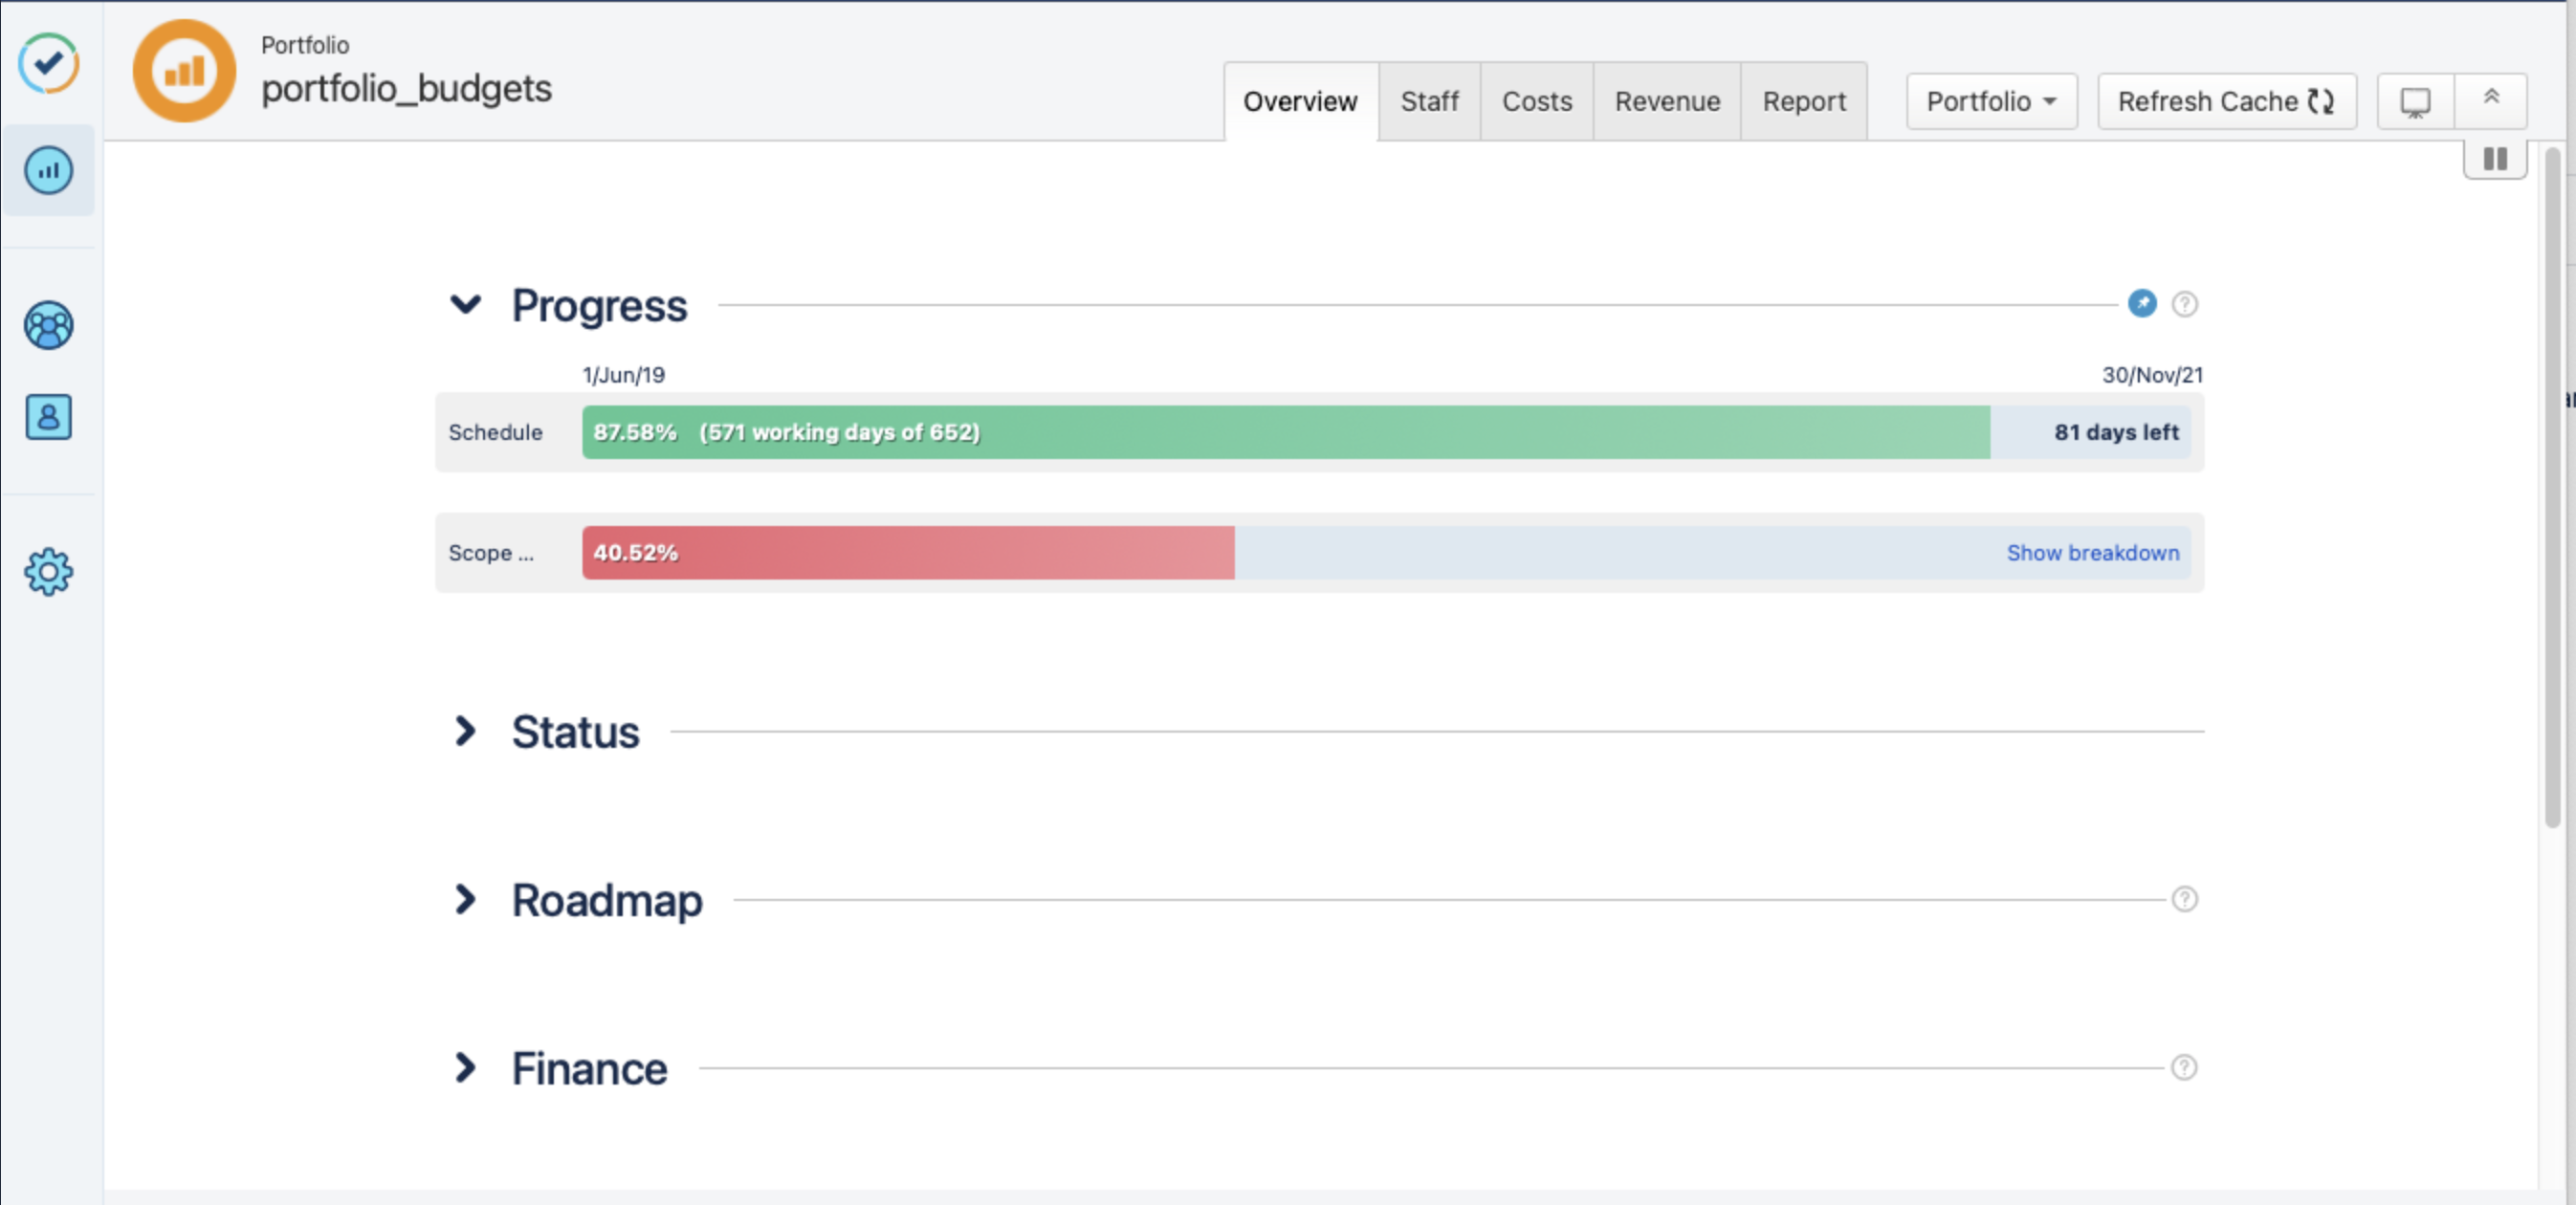The width and height of the screenshot is (2576, 1205).
Task: Switch to the Revenue tab
Action: [x=1666, y=101]
